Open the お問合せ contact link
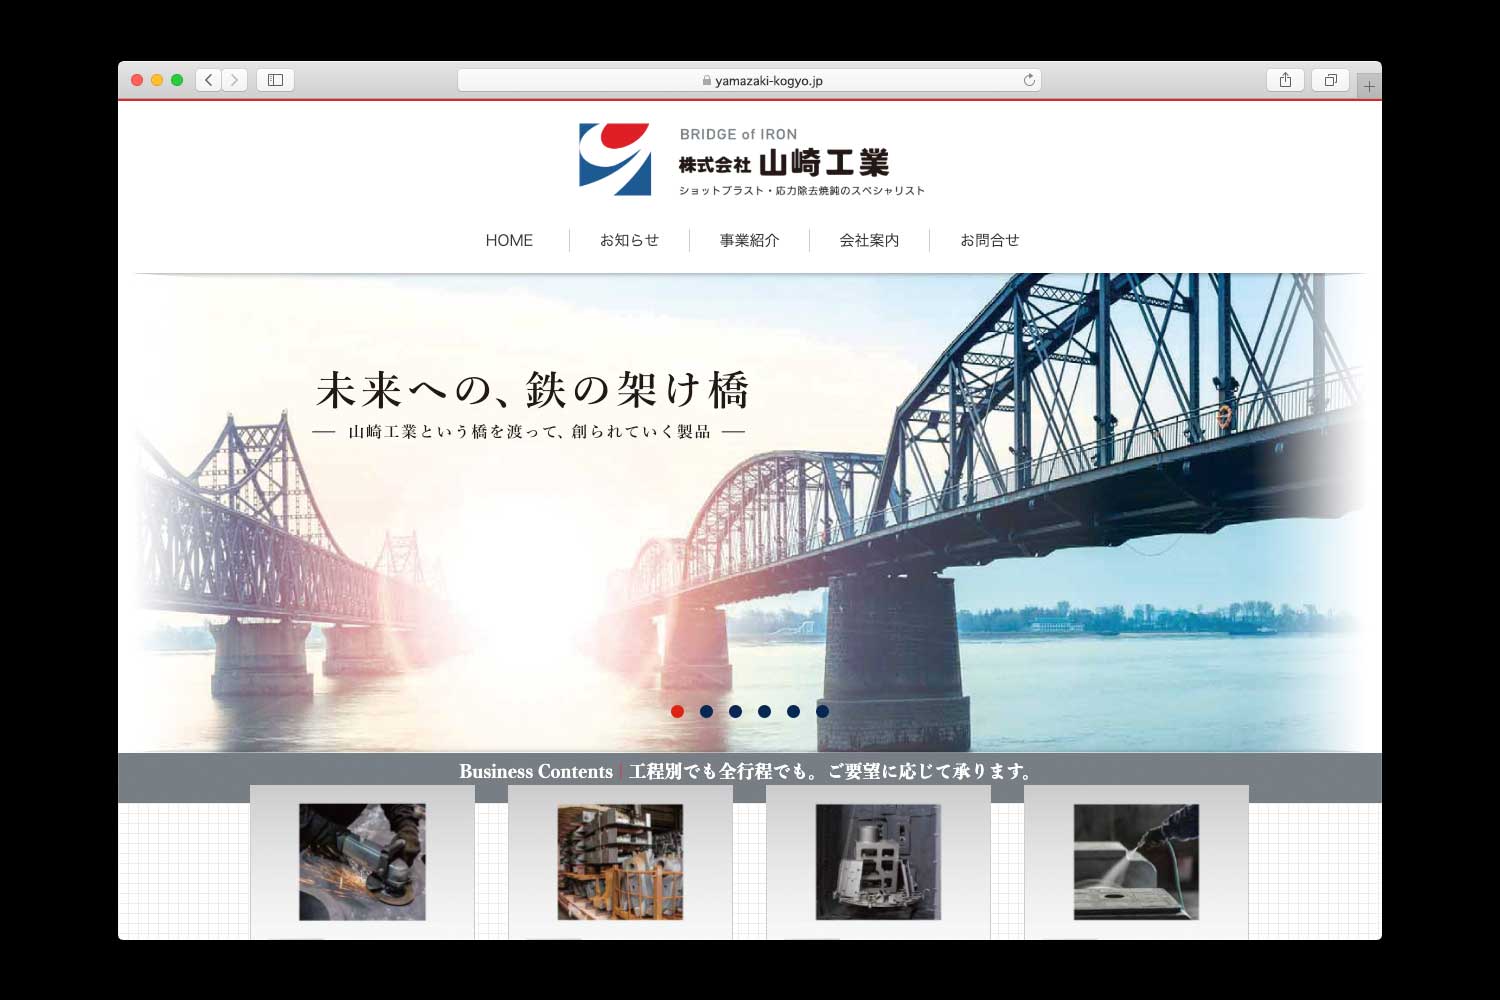1500x1000 pixels. tap(989, 240)
